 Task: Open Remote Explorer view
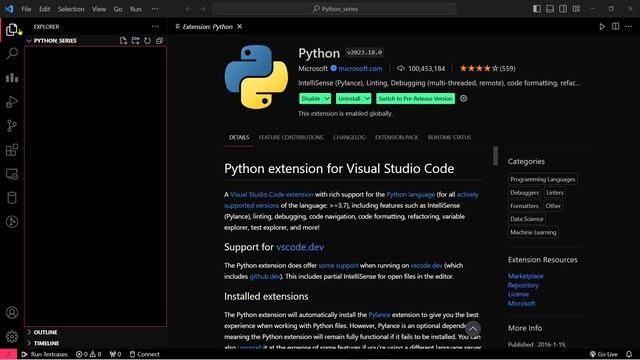tap(12, 174)
